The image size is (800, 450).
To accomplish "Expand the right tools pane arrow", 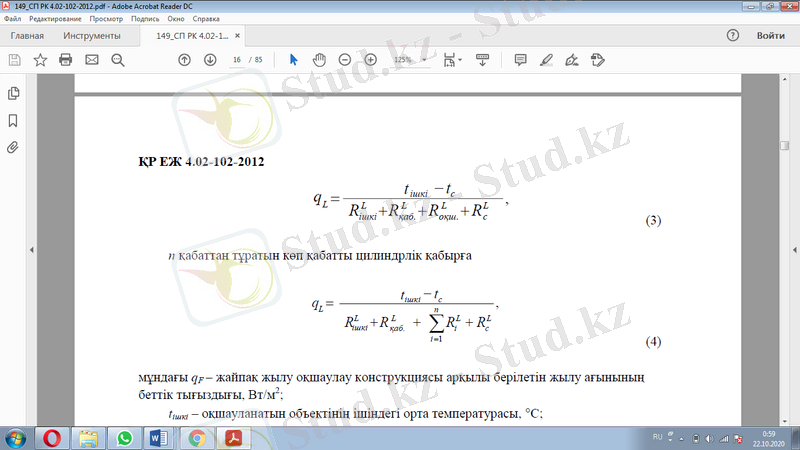I will click(x=795, y=250).
